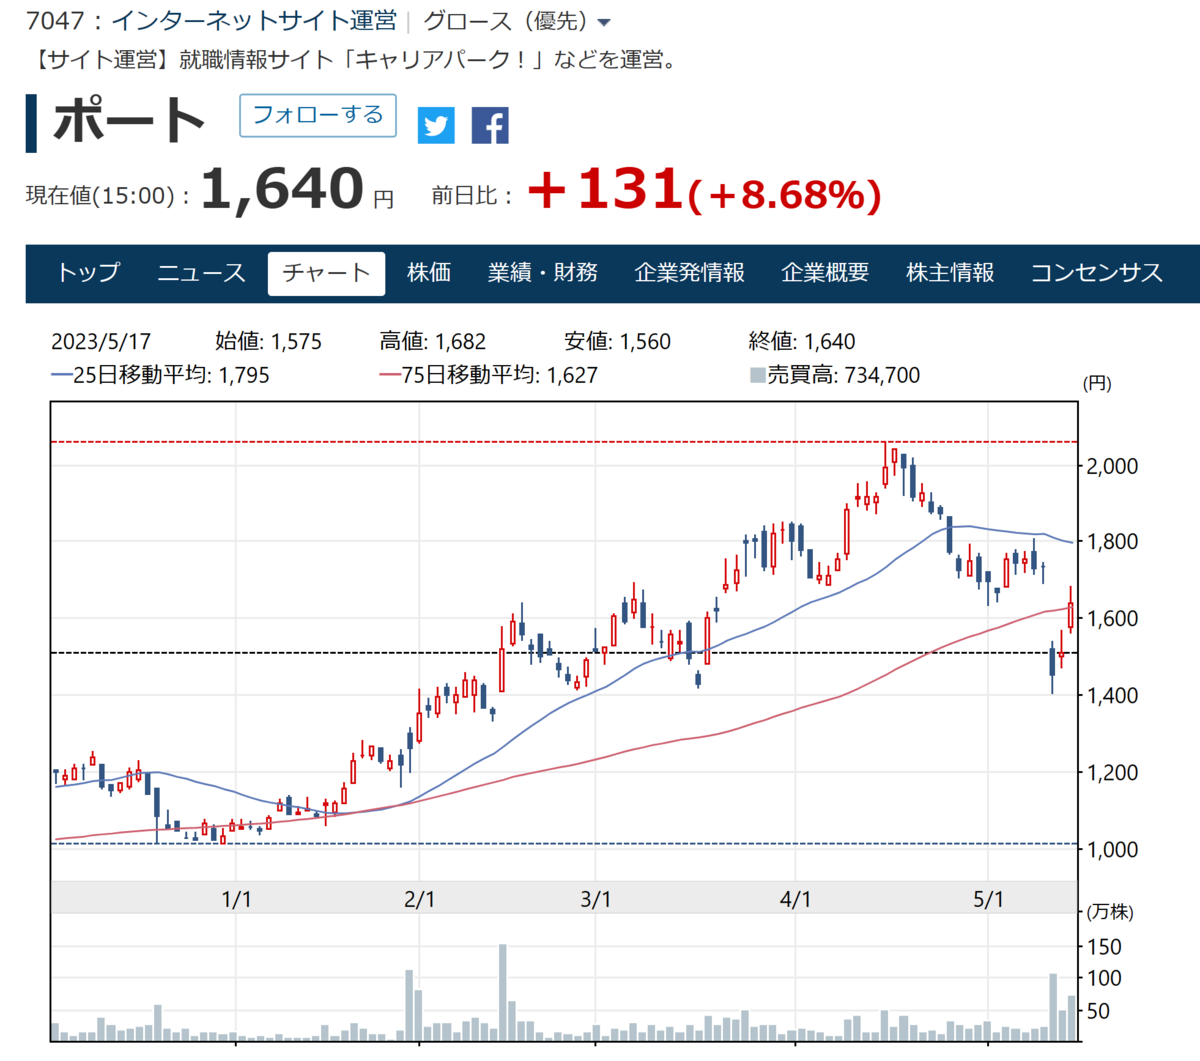Click the latest red candlestick on chart
This screenshot has width=1200, height=1061.
[x=1071, y=610]
